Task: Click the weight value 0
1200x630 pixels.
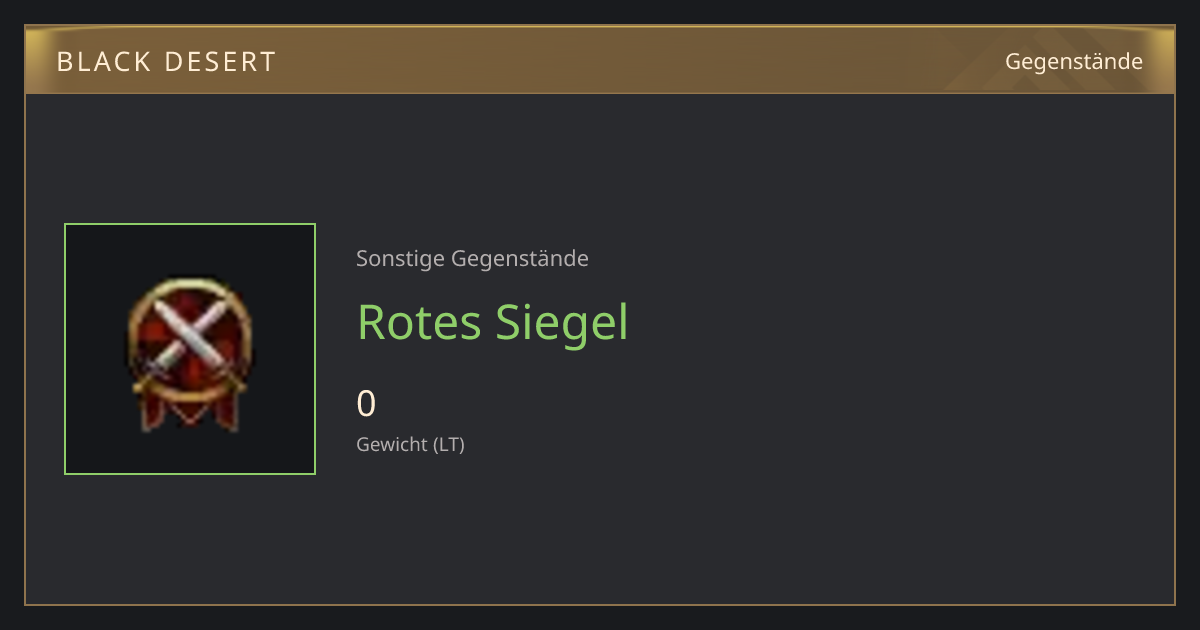Action: click(366, 404)
